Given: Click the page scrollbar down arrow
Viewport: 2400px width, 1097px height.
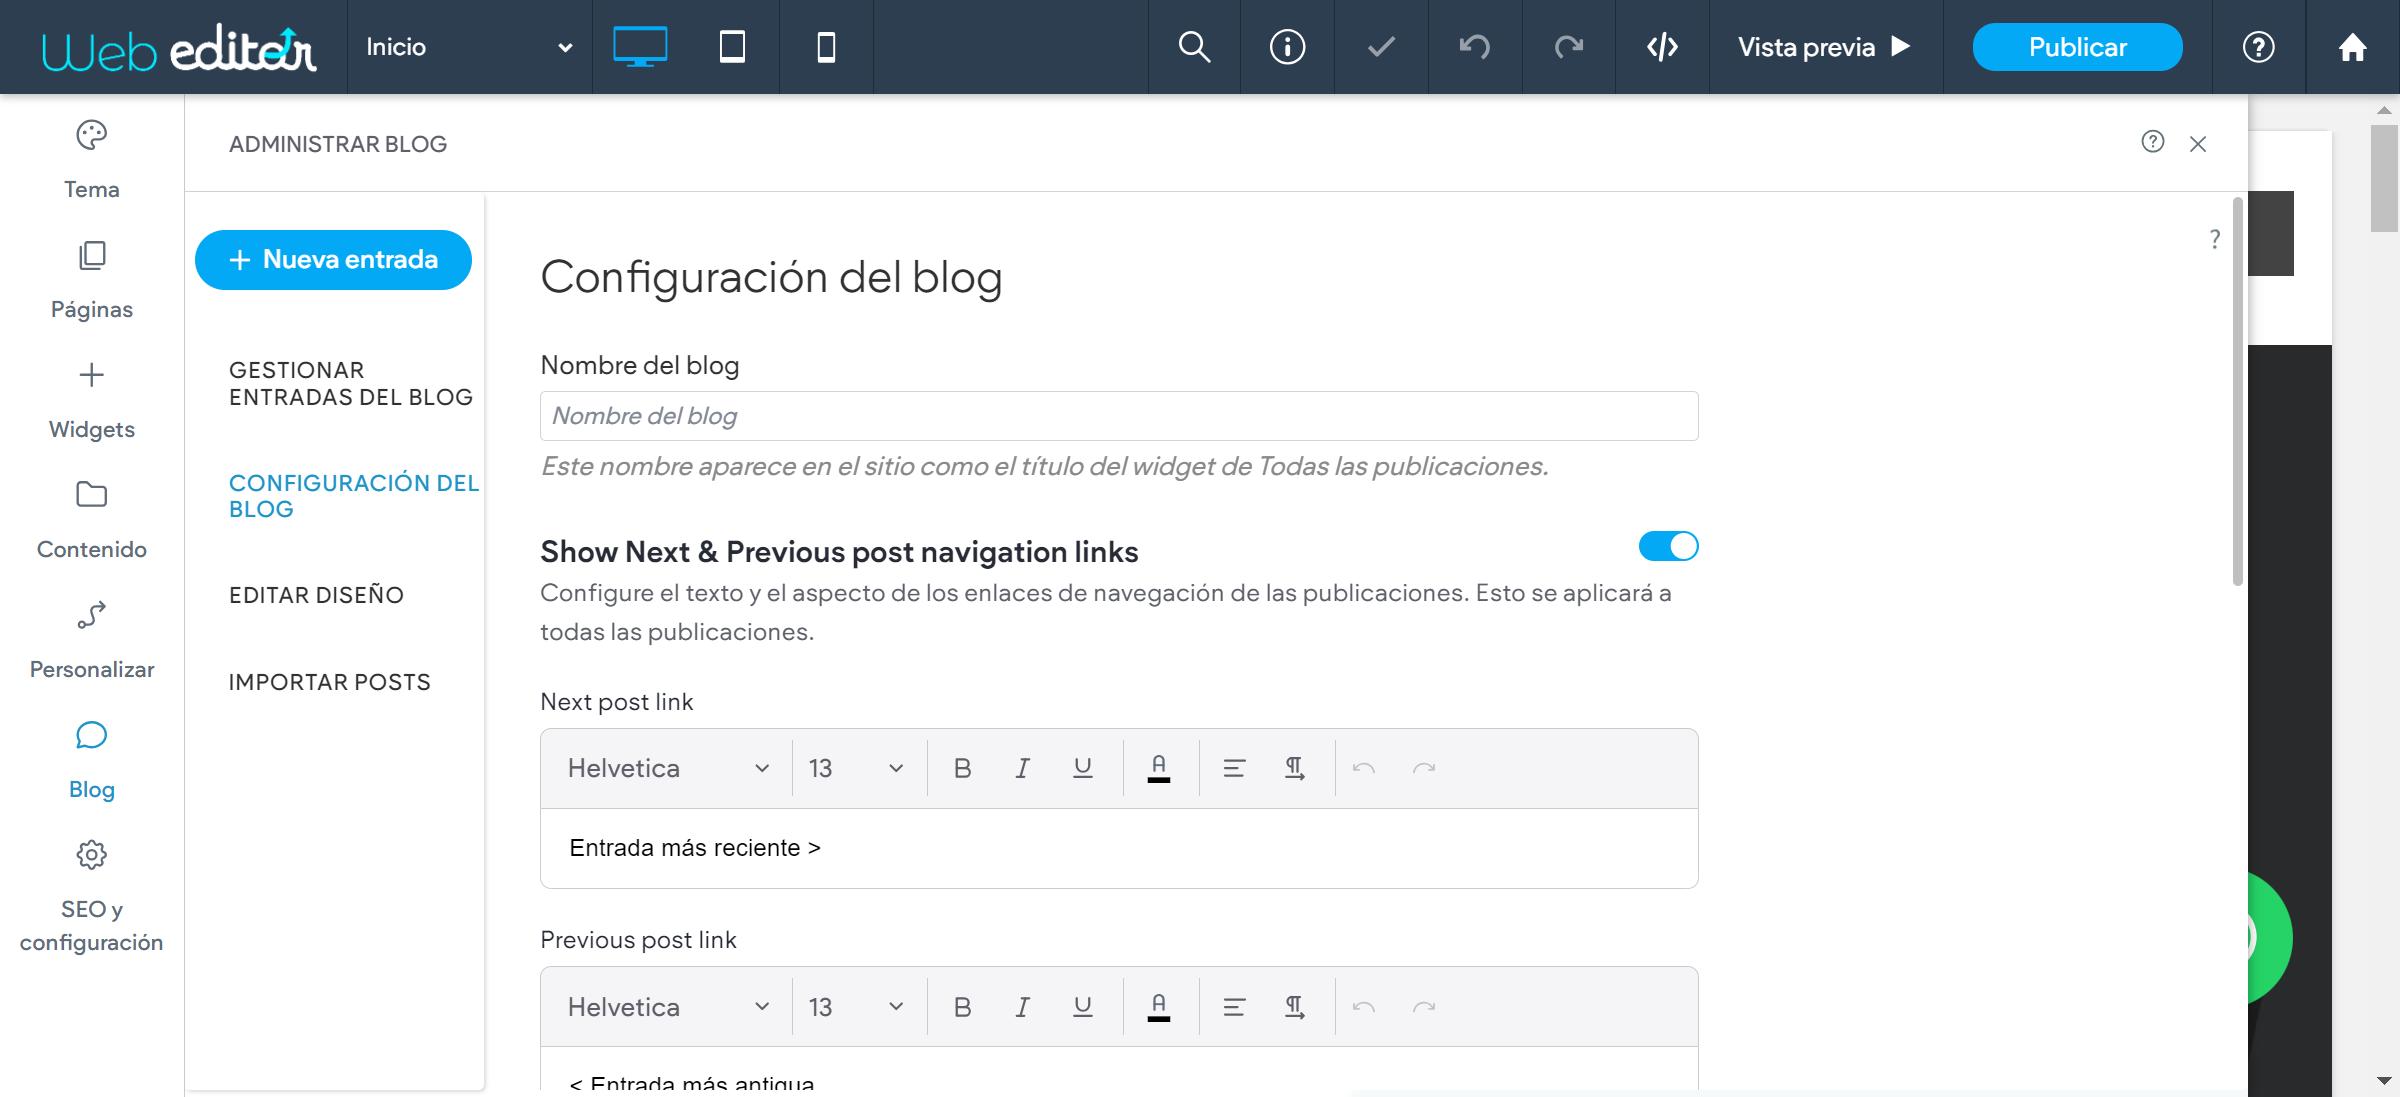Looking at the screenshot, I should (2384, 1081).
